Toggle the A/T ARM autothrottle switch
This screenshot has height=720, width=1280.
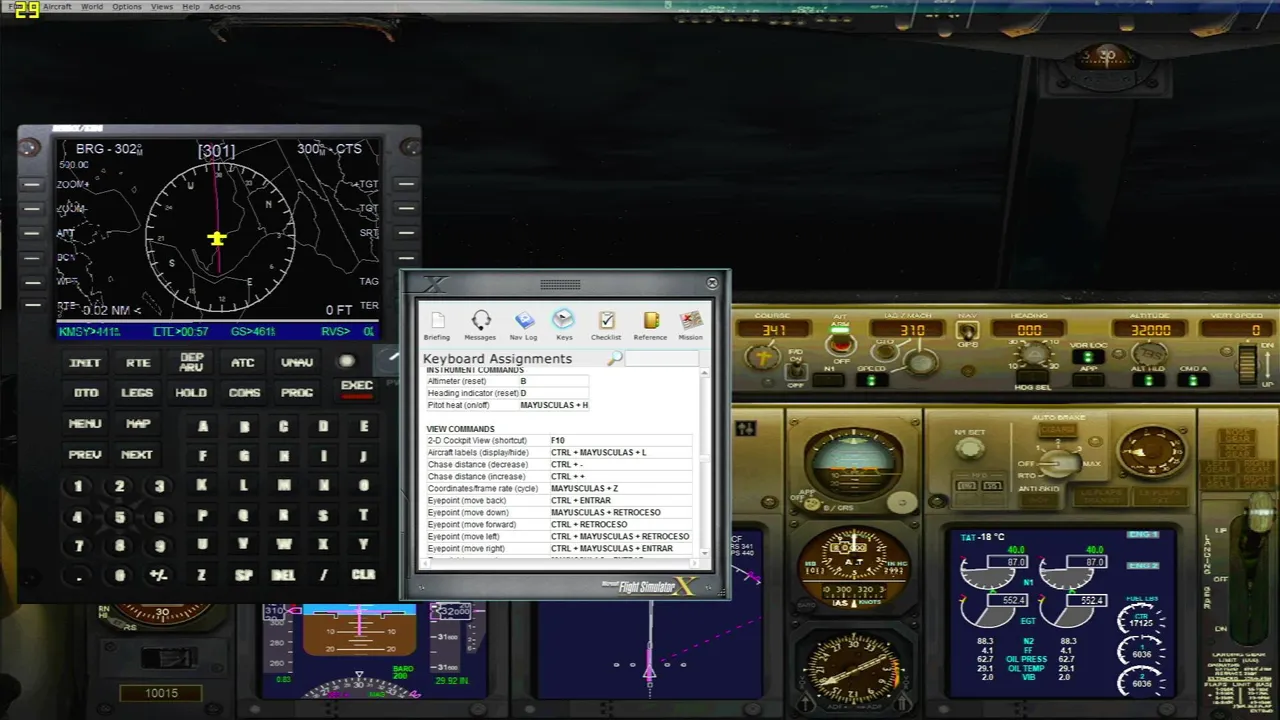click(840, 343)
